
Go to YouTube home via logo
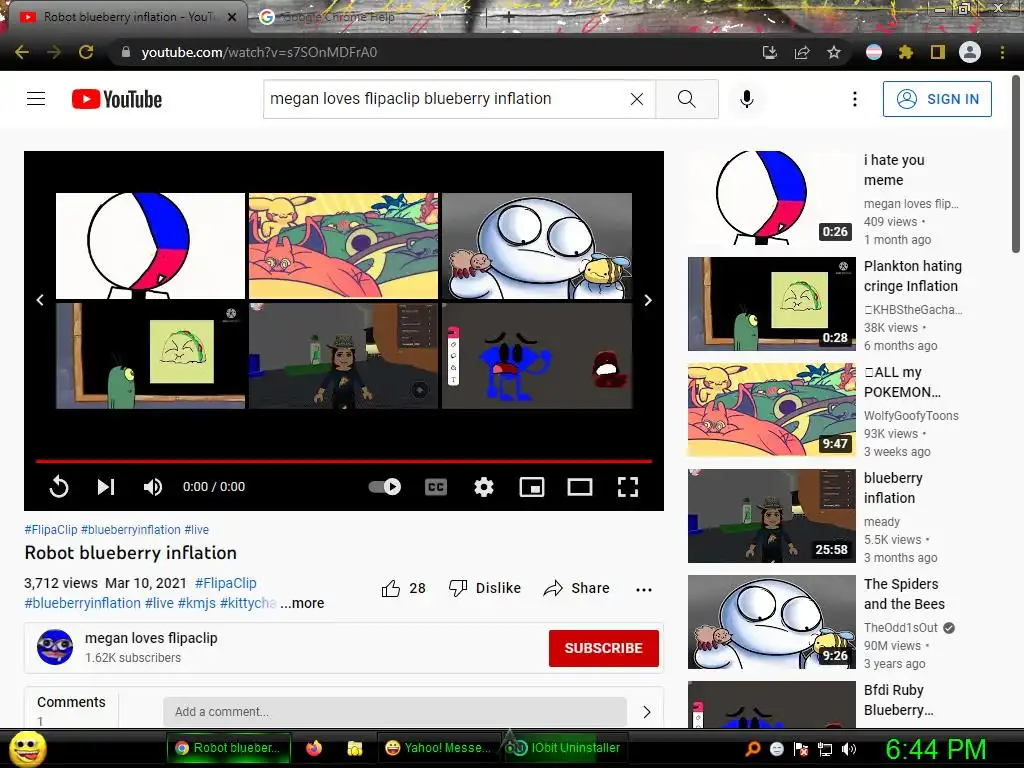pyautogui.click(x=117, y=99)
